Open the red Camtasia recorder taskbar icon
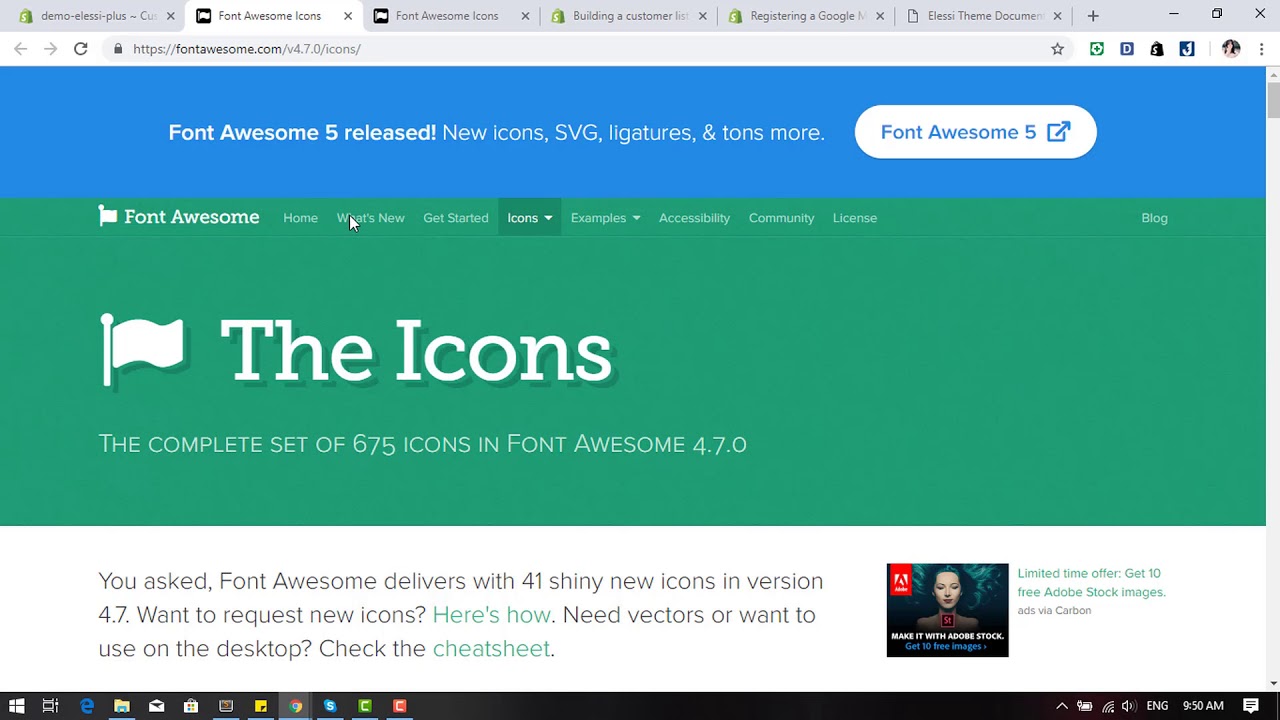This screenshot has width=1280, height=720. (400, 706)
